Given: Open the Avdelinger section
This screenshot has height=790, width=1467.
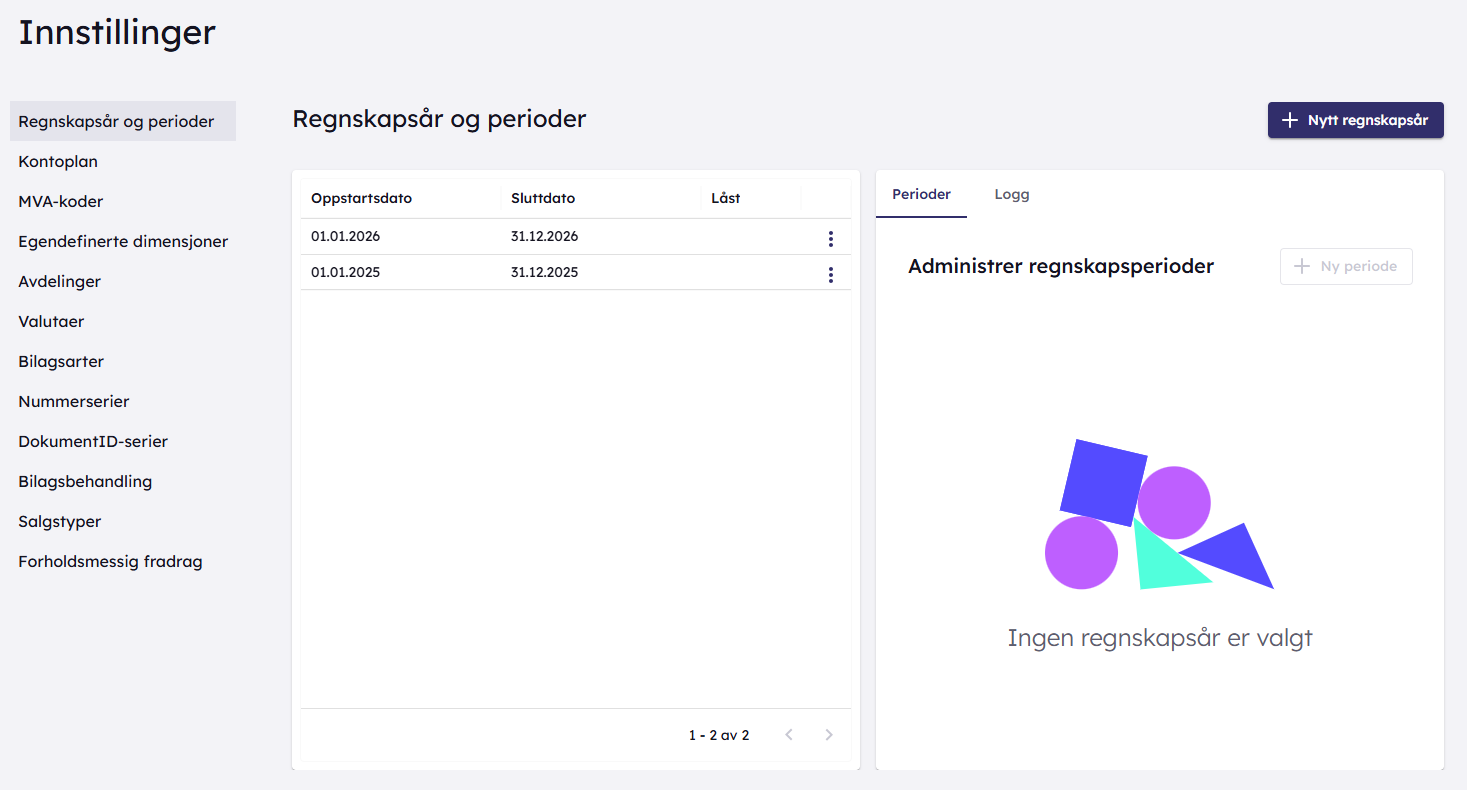Looking at the screenshot, I should tap(60, 282).
